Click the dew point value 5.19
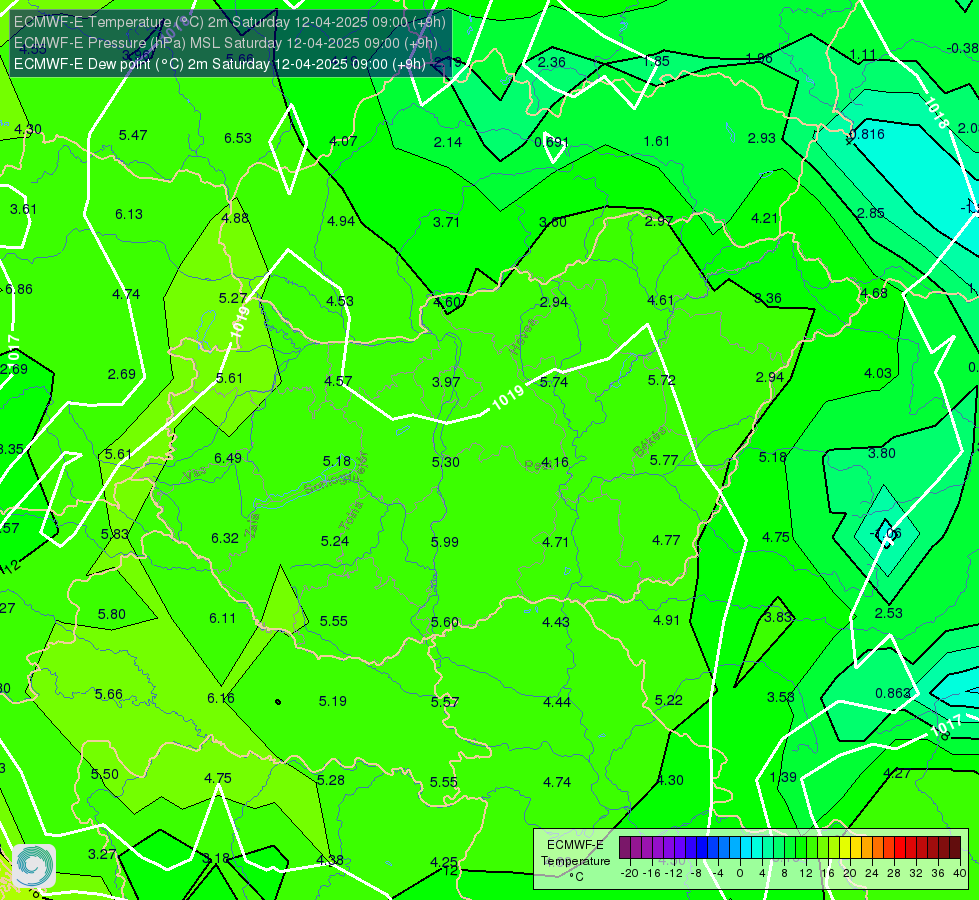The height and width of the screenshot is (900, 979). pos(333,701)
